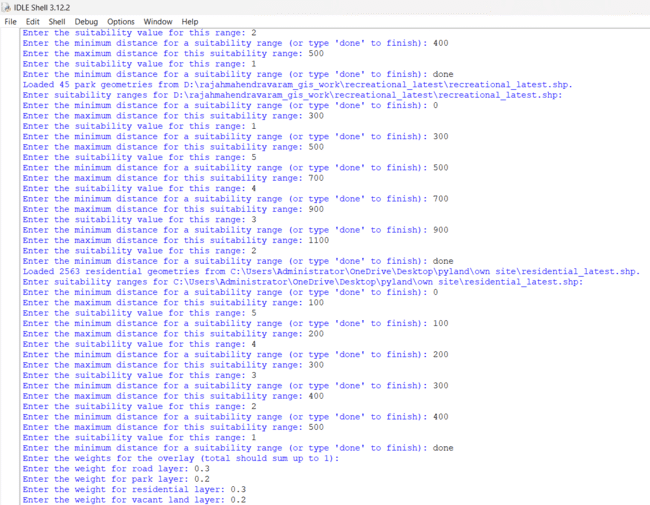Click the 'Loaded 2563 residential geometries' output line
The width and height of the screenshot is (650, 505).
[330, 271]
